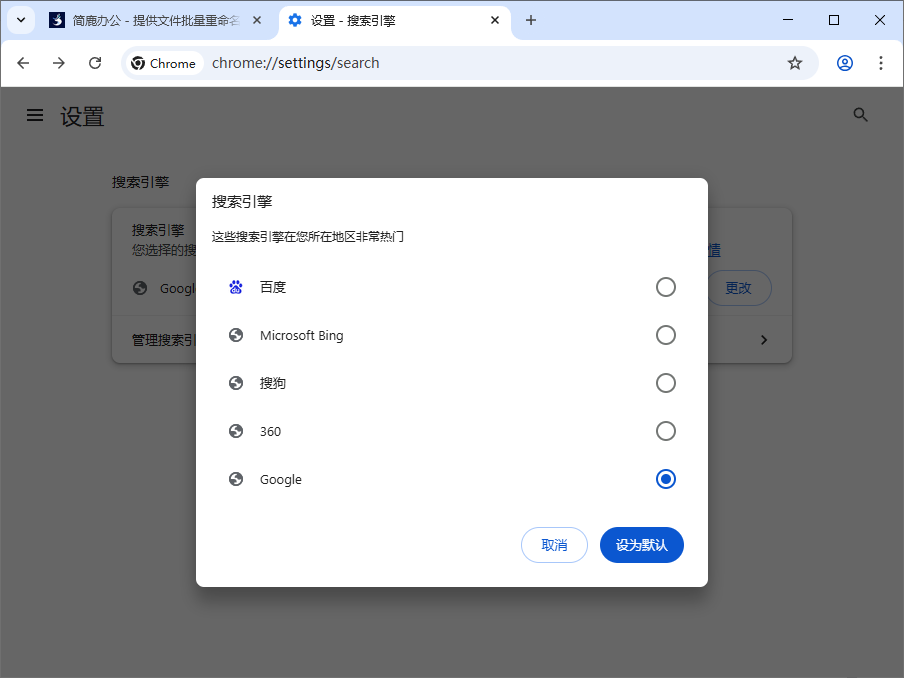Select Microsoft Bing as search engine
904x678 pixels.
(x=666, y=335)
